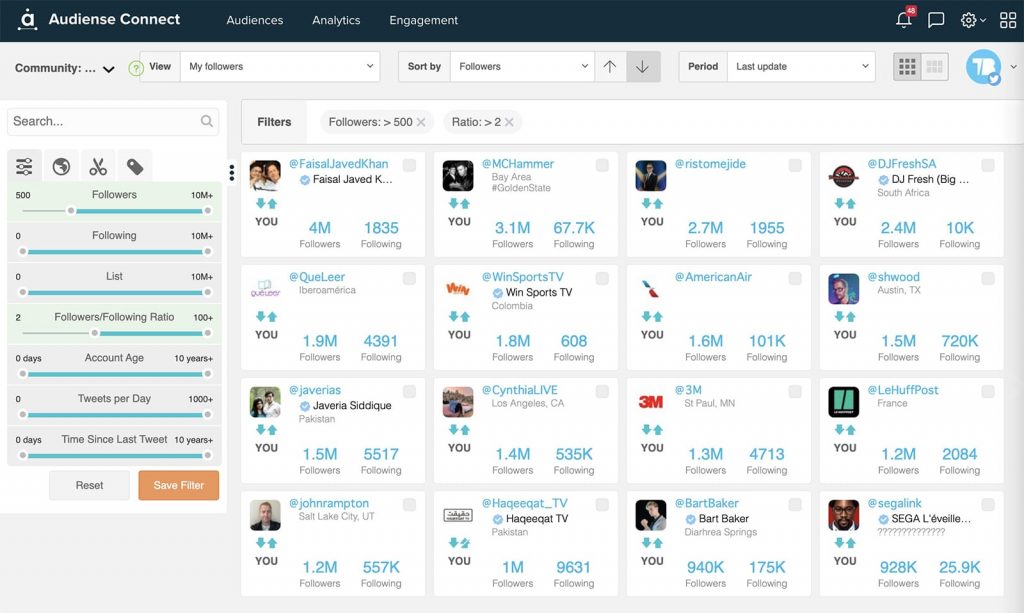Click follow arrows on the MCHammer card
This screenshot has width=1024, height=613.
[x=459, y=204]
